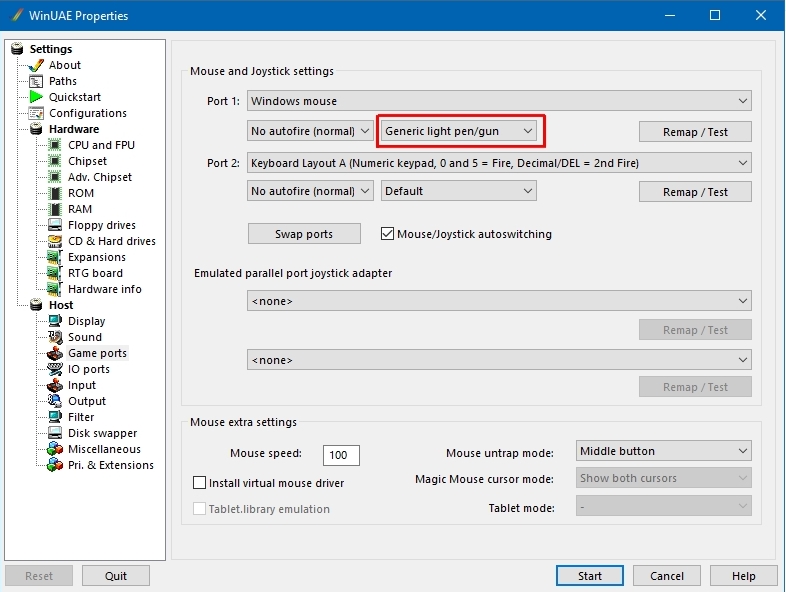786x592 pixels.
Task: Click the Configurations list icon
Action: 36,113
